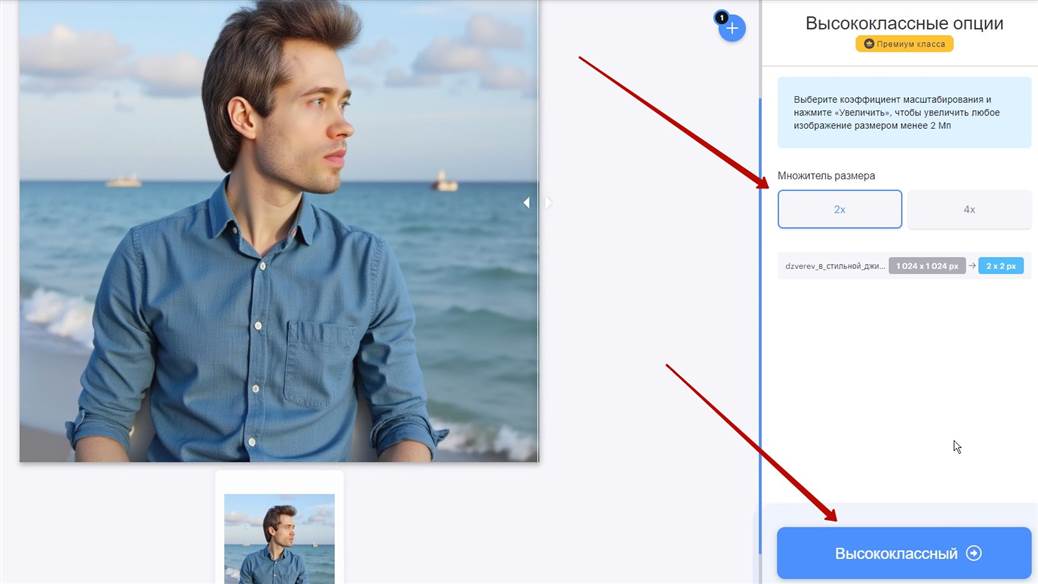Click the image count badge showing 1
1038x584 pixels.
720,17
